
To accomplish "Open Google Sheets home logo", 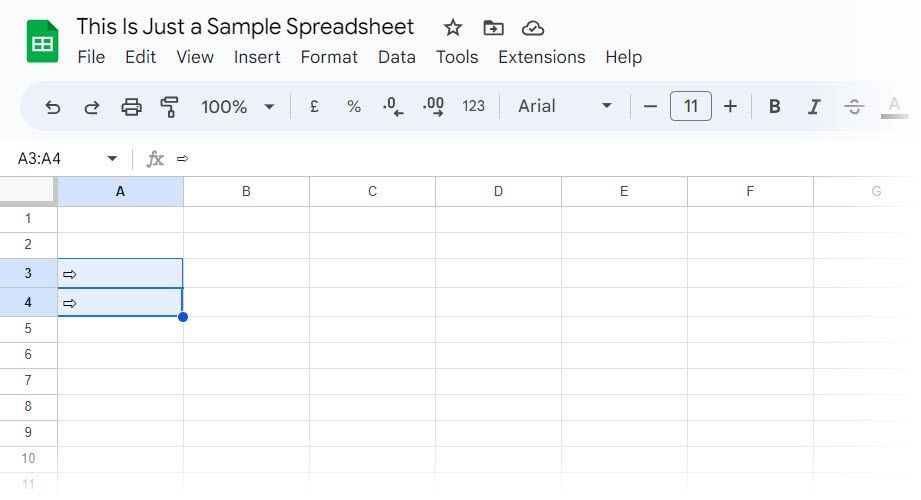I will [x=43, y=42].
